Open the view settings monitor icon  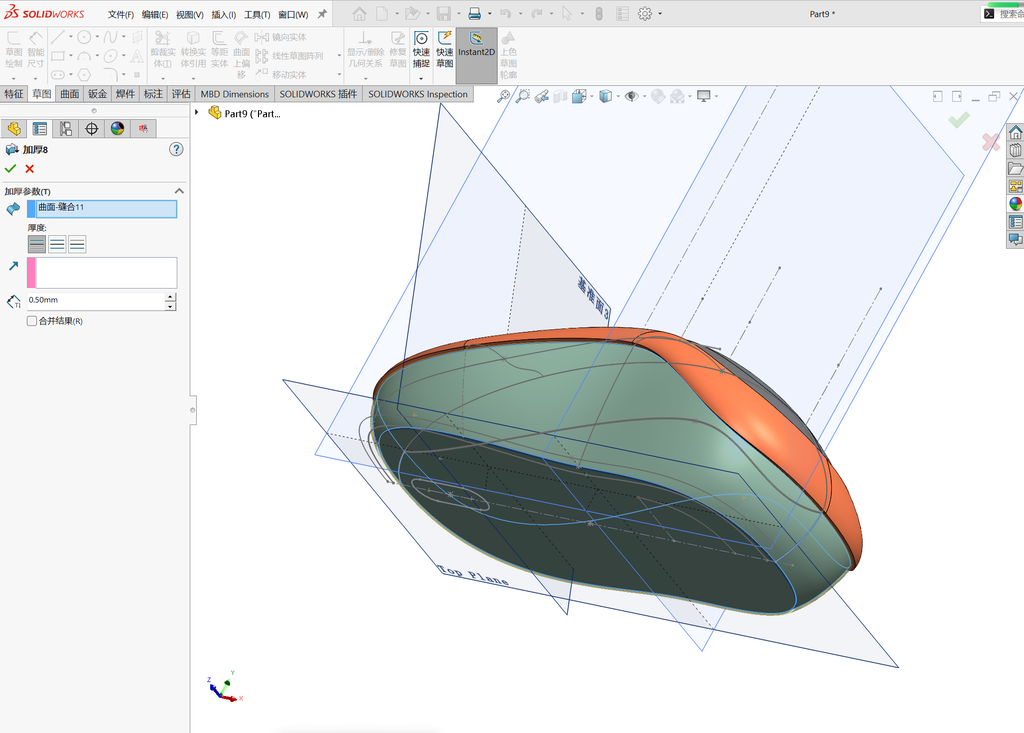[x=703, y=97]
